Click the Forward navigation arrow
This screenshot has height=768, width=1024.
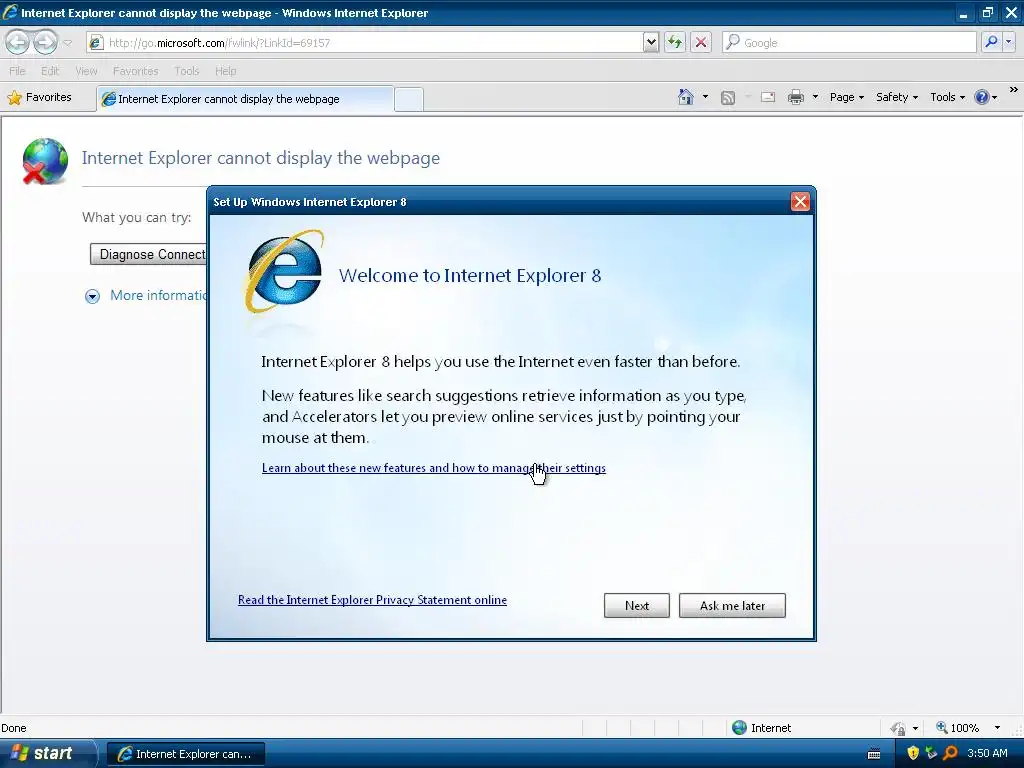45,42
